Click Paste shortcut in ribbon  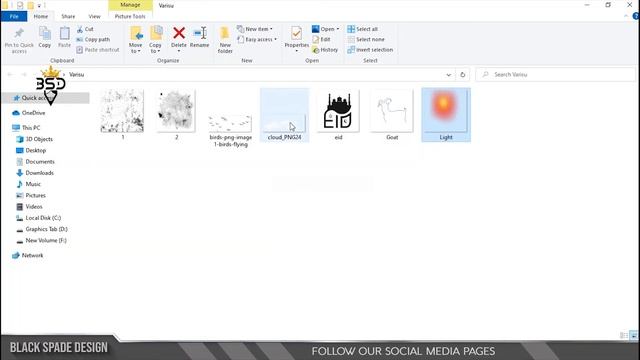click(98, 50)
